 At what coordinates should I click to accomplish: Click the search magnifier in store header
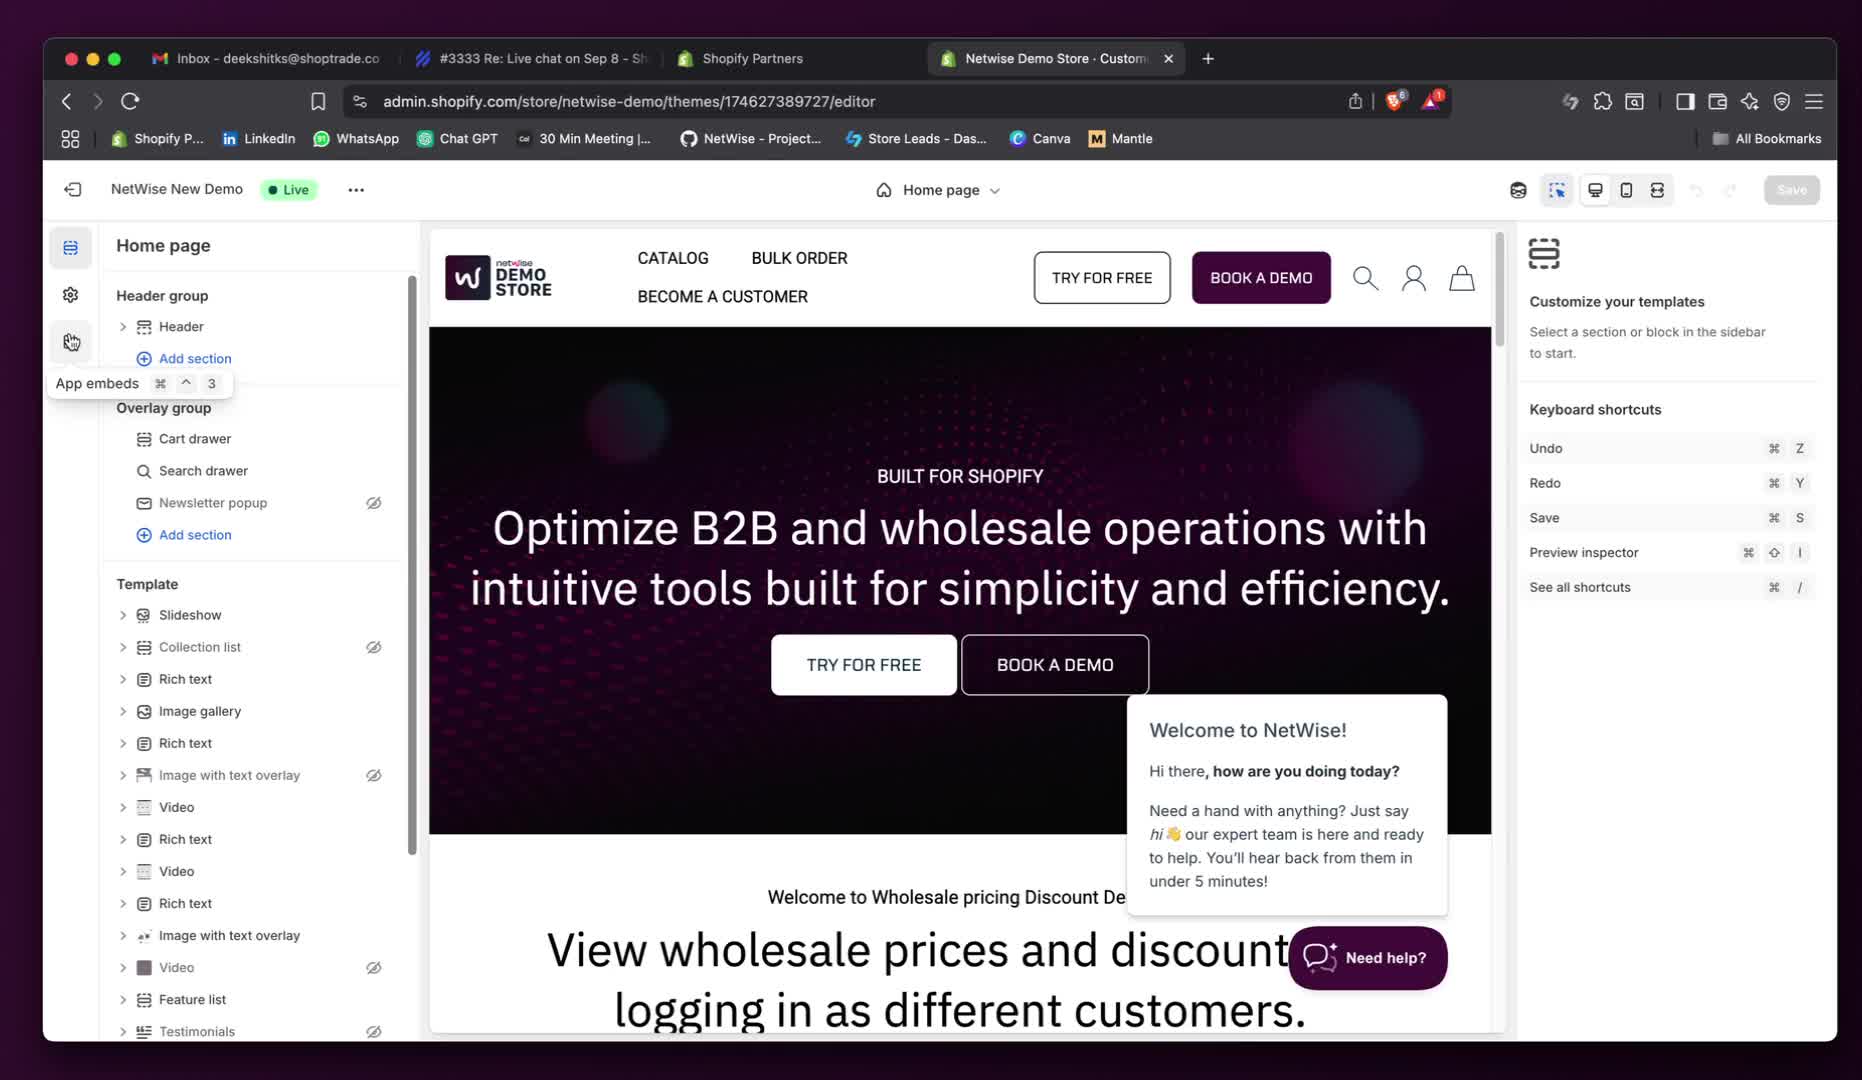(1365, 278)
